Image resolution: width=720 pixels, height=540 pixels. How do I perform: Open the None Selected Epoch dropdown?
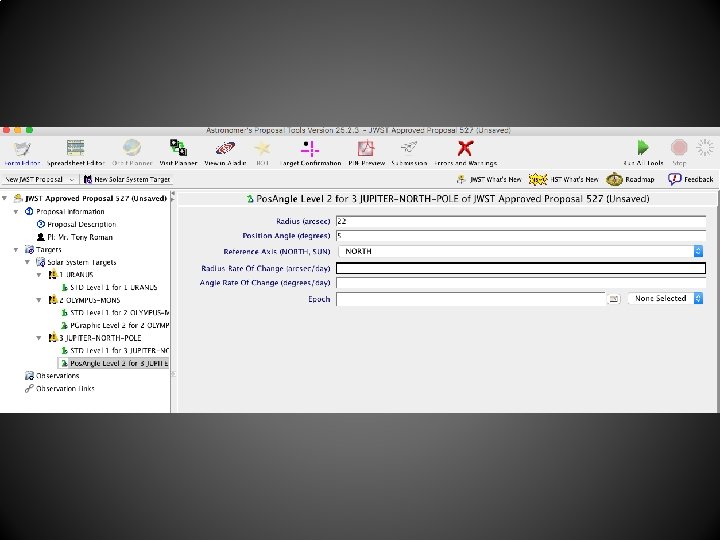[665, 298]
